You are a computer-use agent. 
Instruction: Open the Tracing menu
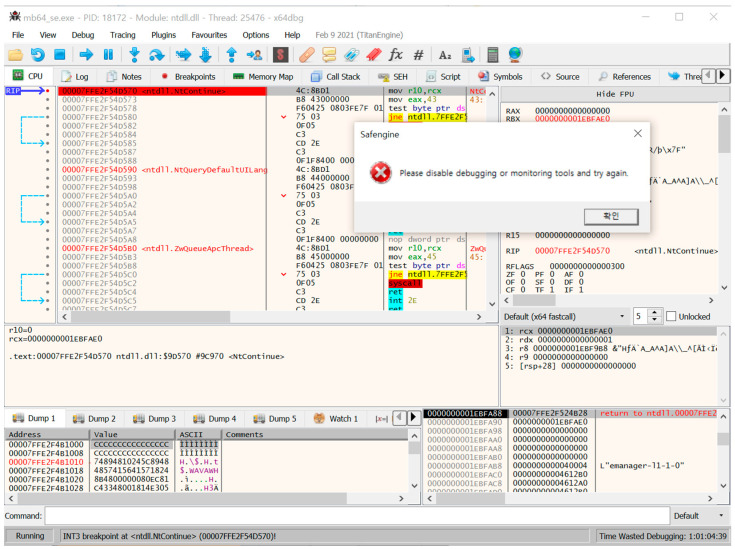pyautogui.click(x=122, y=35)
